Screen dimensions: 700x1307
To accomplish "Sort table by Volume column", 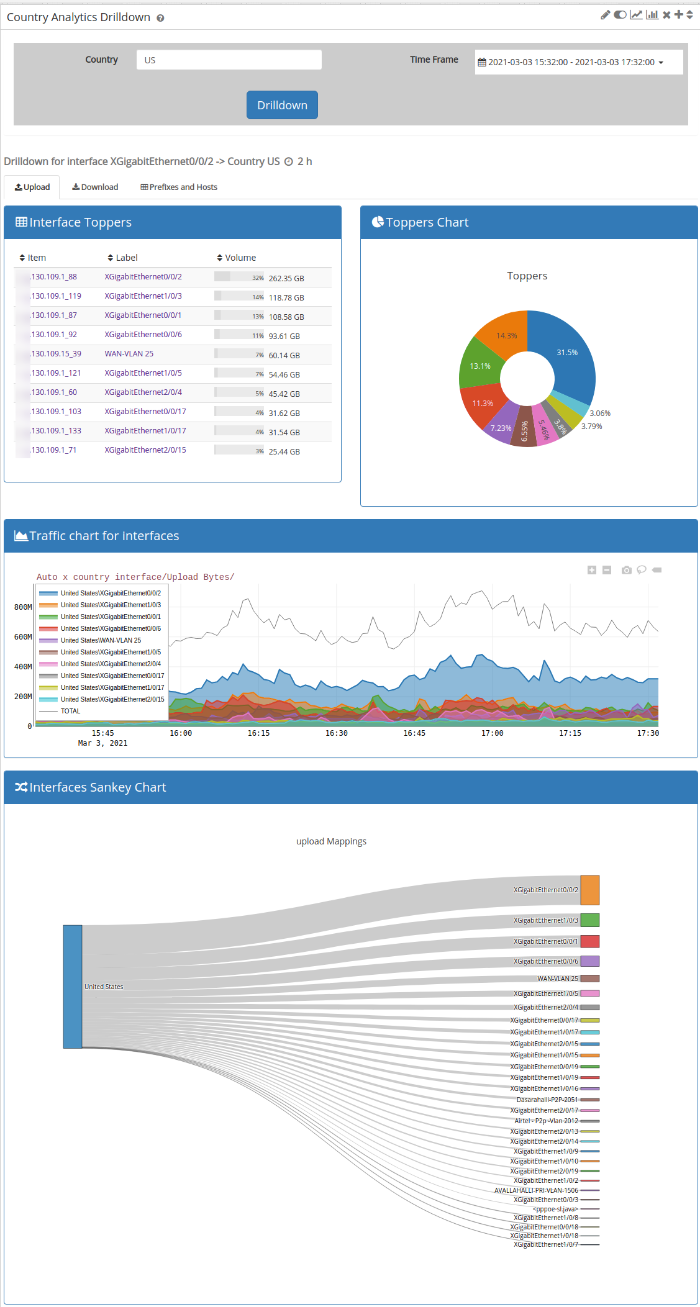I will coord(236,258).
